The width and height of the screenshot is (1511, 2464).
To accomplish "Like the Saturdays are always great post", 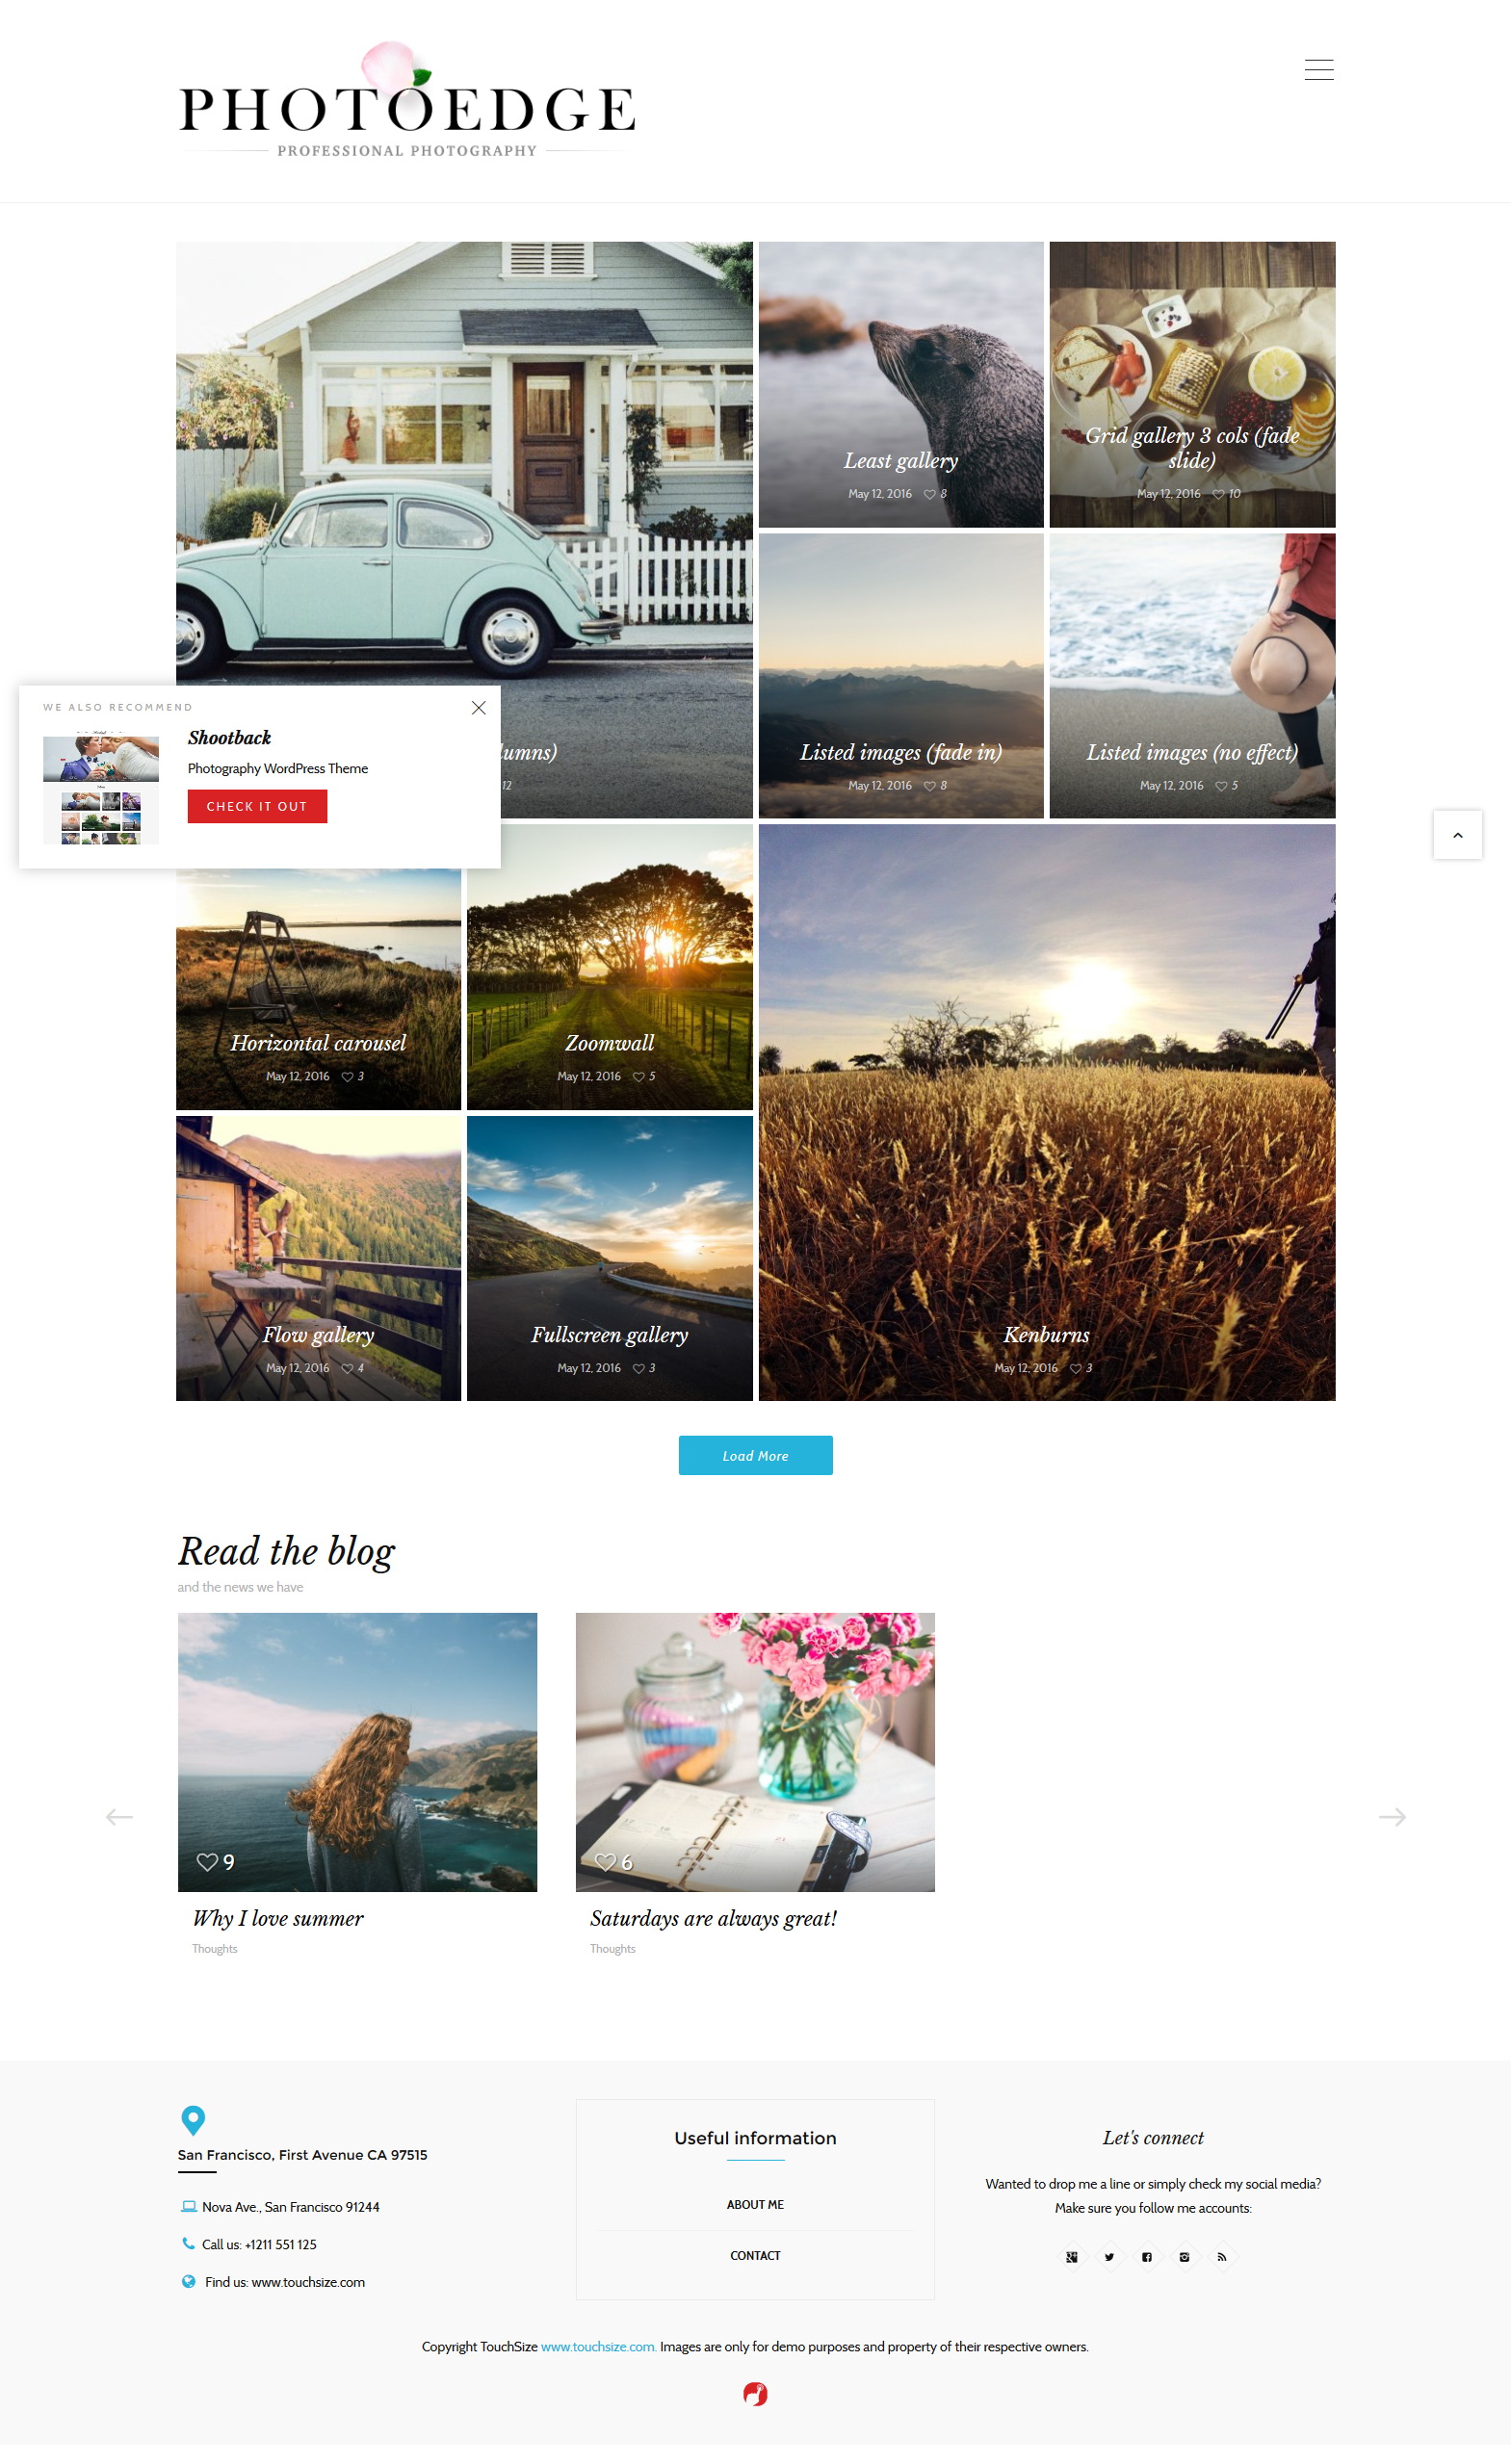I will [x=605, y=1861].
